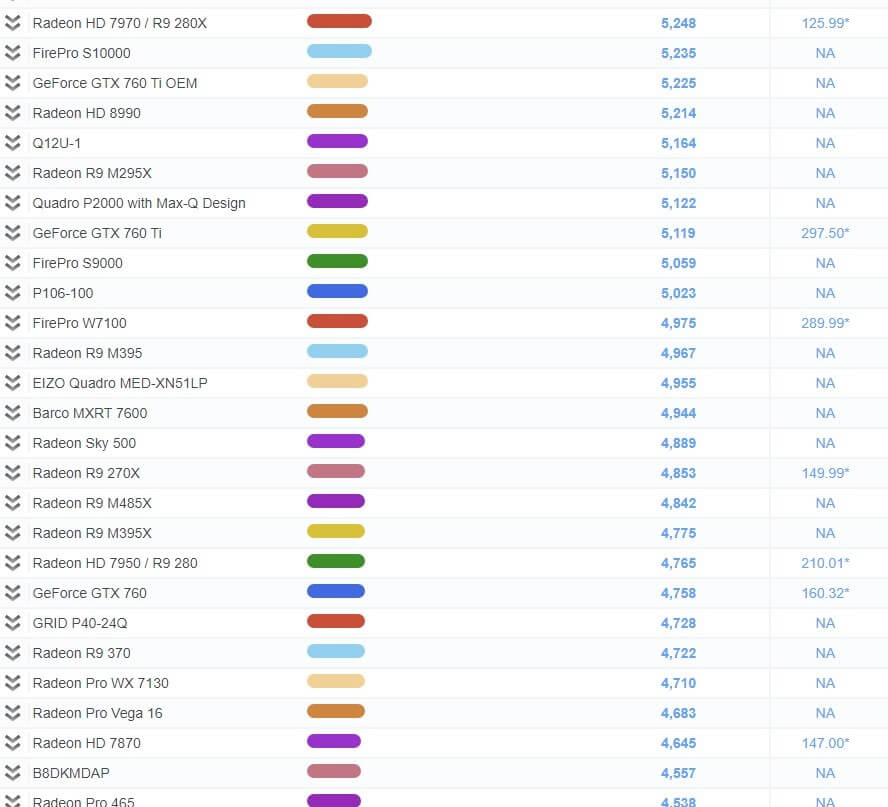Click the green bar for FirePro S9000
888x807 pixels.
(x=338, y=262)
